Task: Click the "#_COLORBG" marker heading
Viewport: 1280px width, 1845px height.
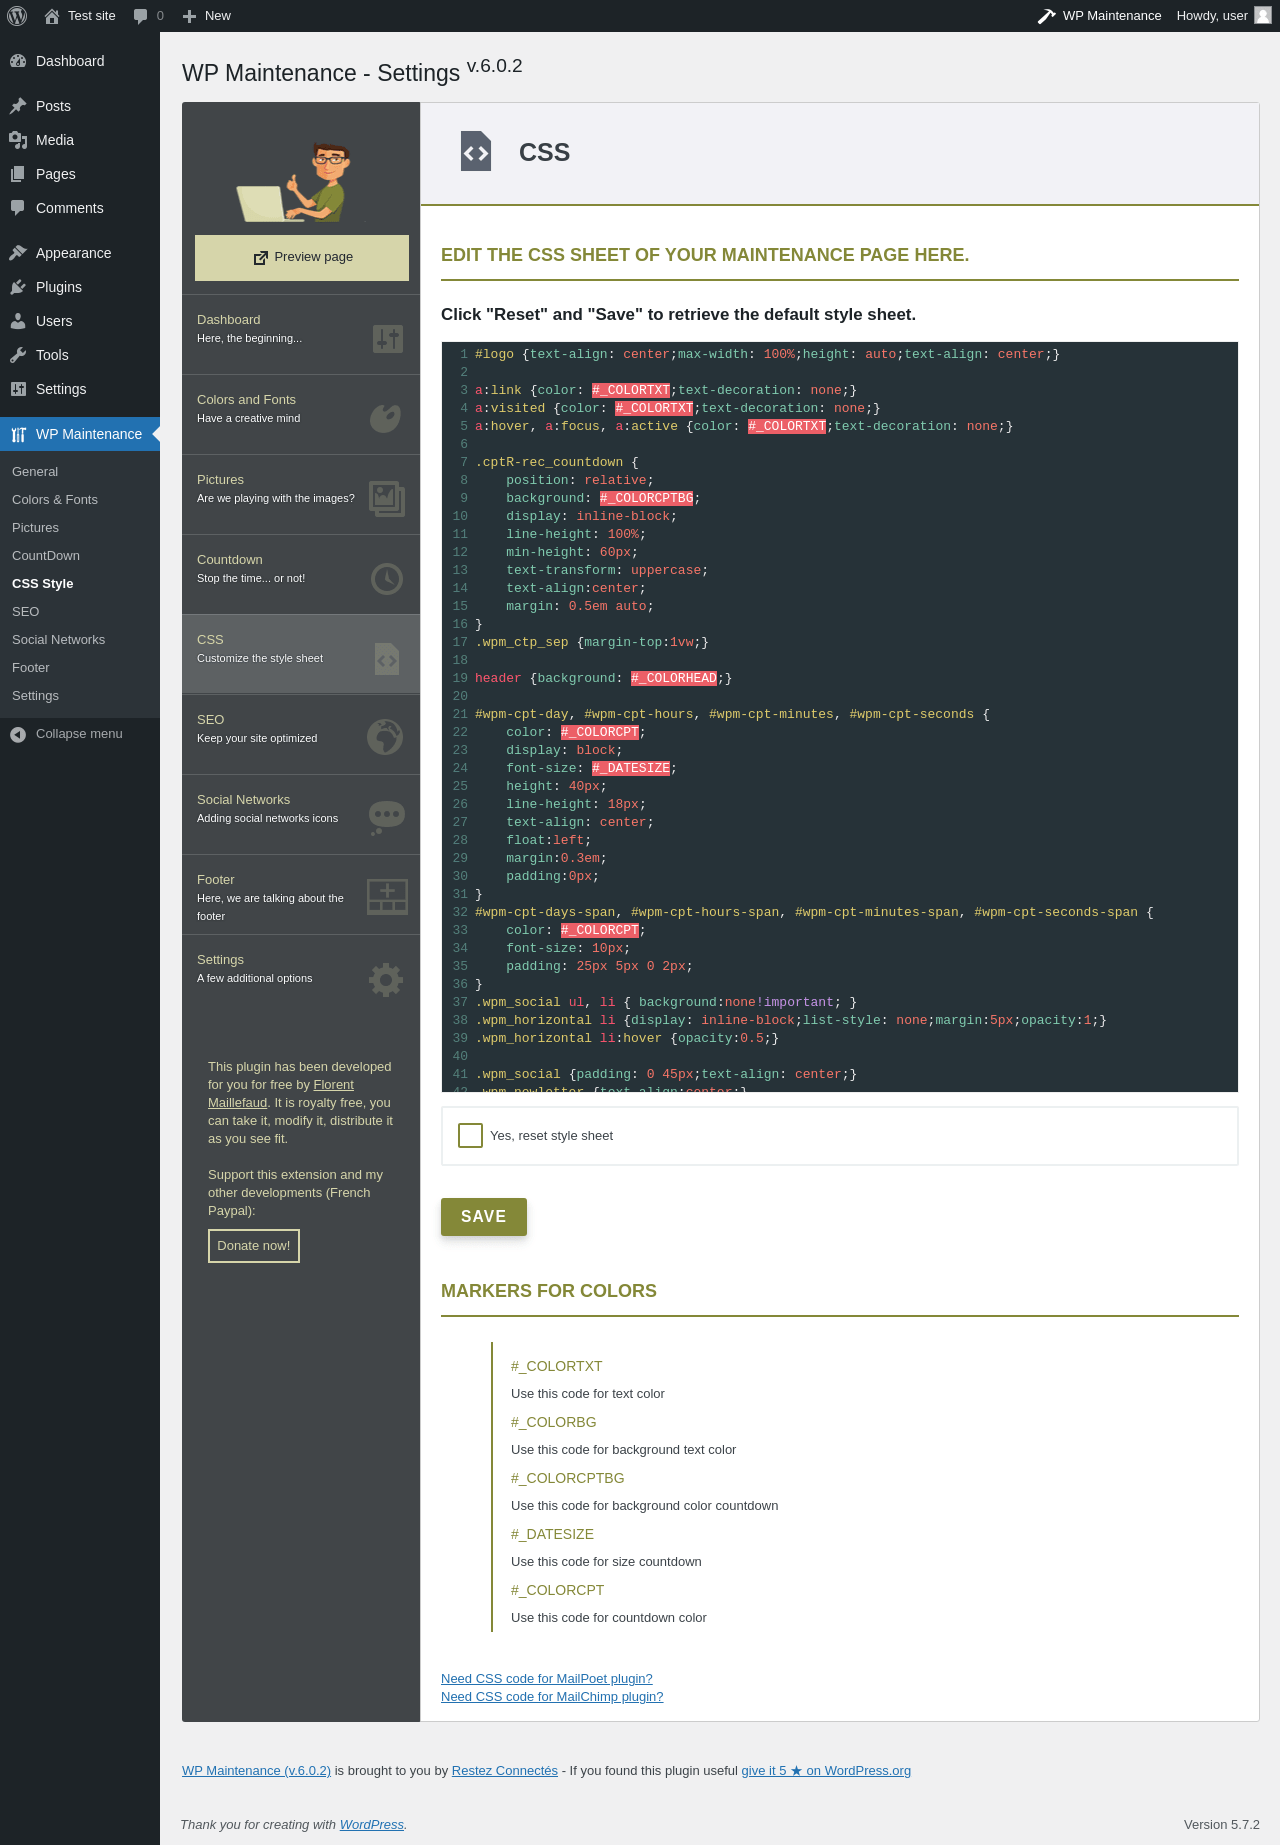Action: (553, 1422)
